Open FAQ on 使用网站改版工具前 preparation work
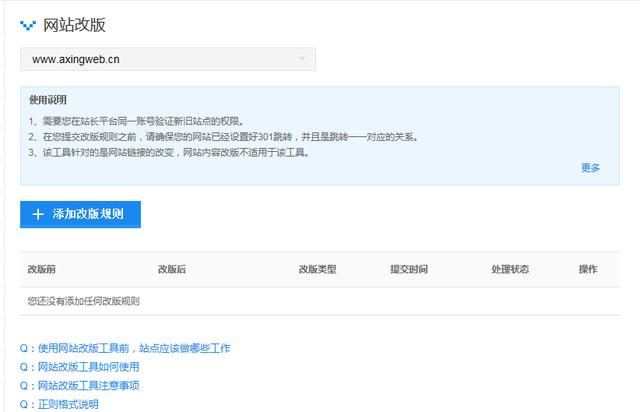Viewport: 640px width, 412px height. coord(125,348)
